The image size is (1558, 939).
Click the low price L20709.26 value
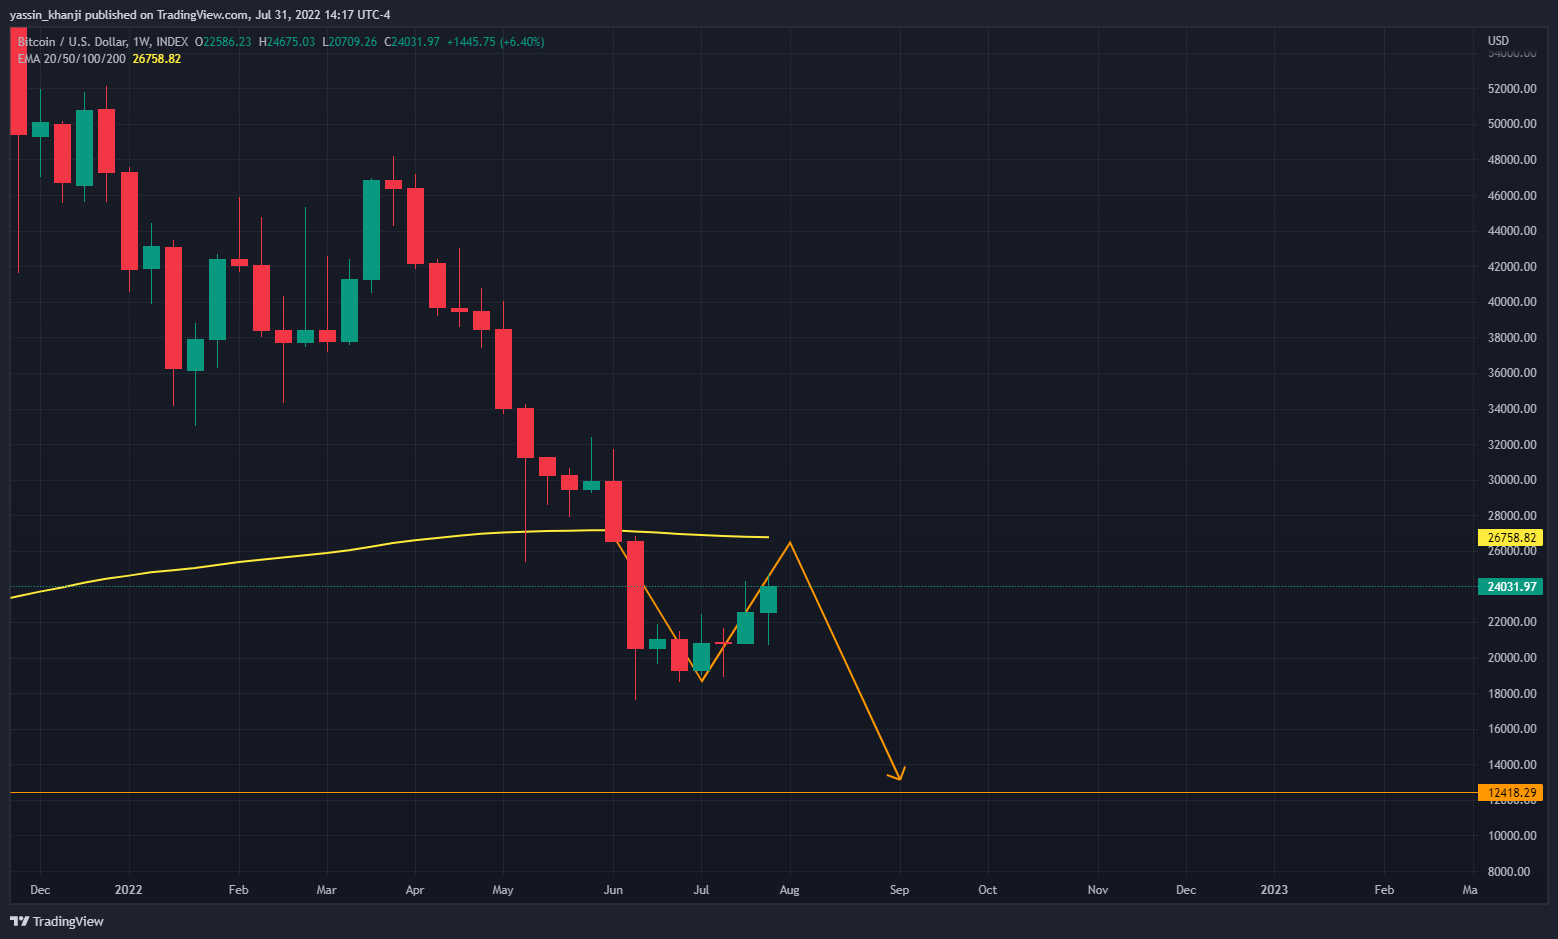(x=350, y=42)
